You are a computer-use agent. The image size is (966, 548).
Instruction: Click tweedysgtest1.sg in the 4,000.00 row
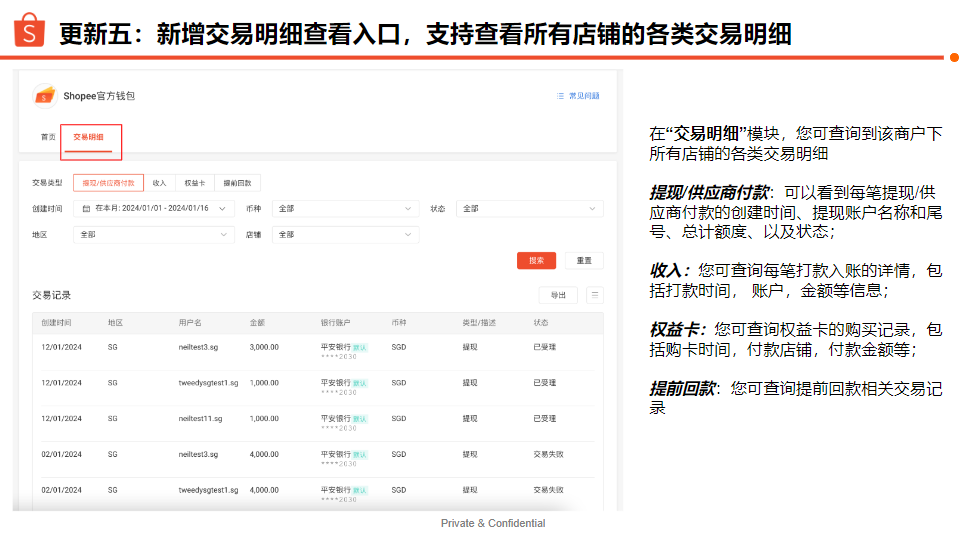tap(208, 490)
